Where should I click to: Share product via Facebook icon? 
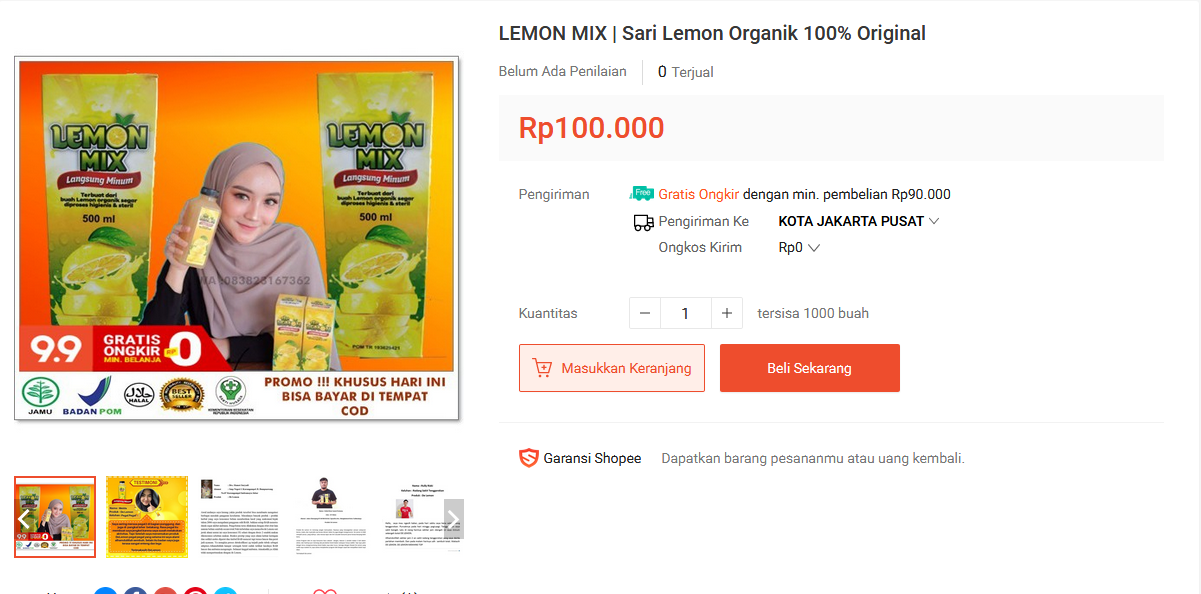coord(136,590)
